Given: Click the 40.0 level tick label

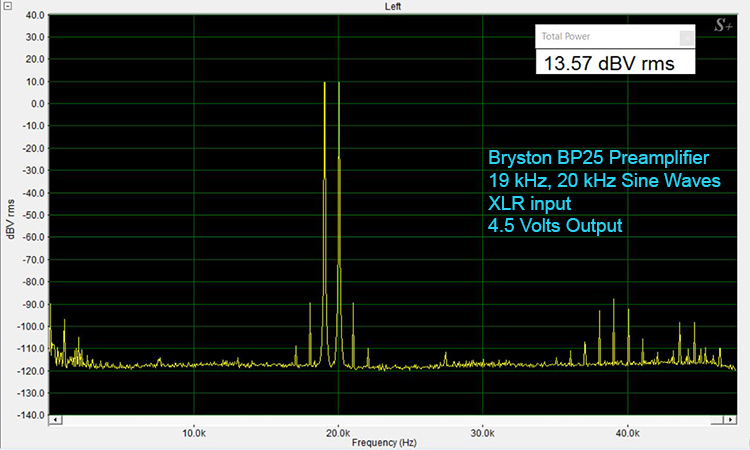Looking at the screenshot, I should pos(33,16).
